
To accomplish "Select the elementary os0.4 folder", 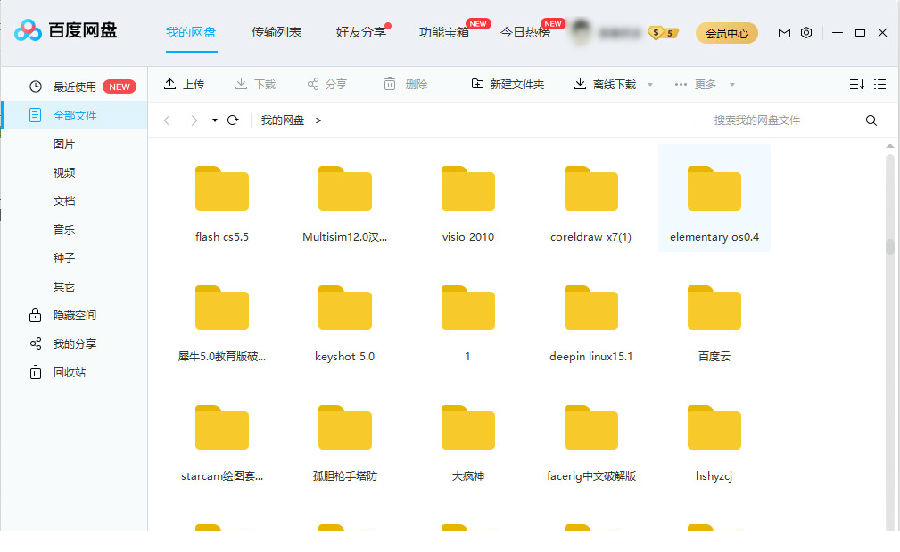I will [714, 198].
